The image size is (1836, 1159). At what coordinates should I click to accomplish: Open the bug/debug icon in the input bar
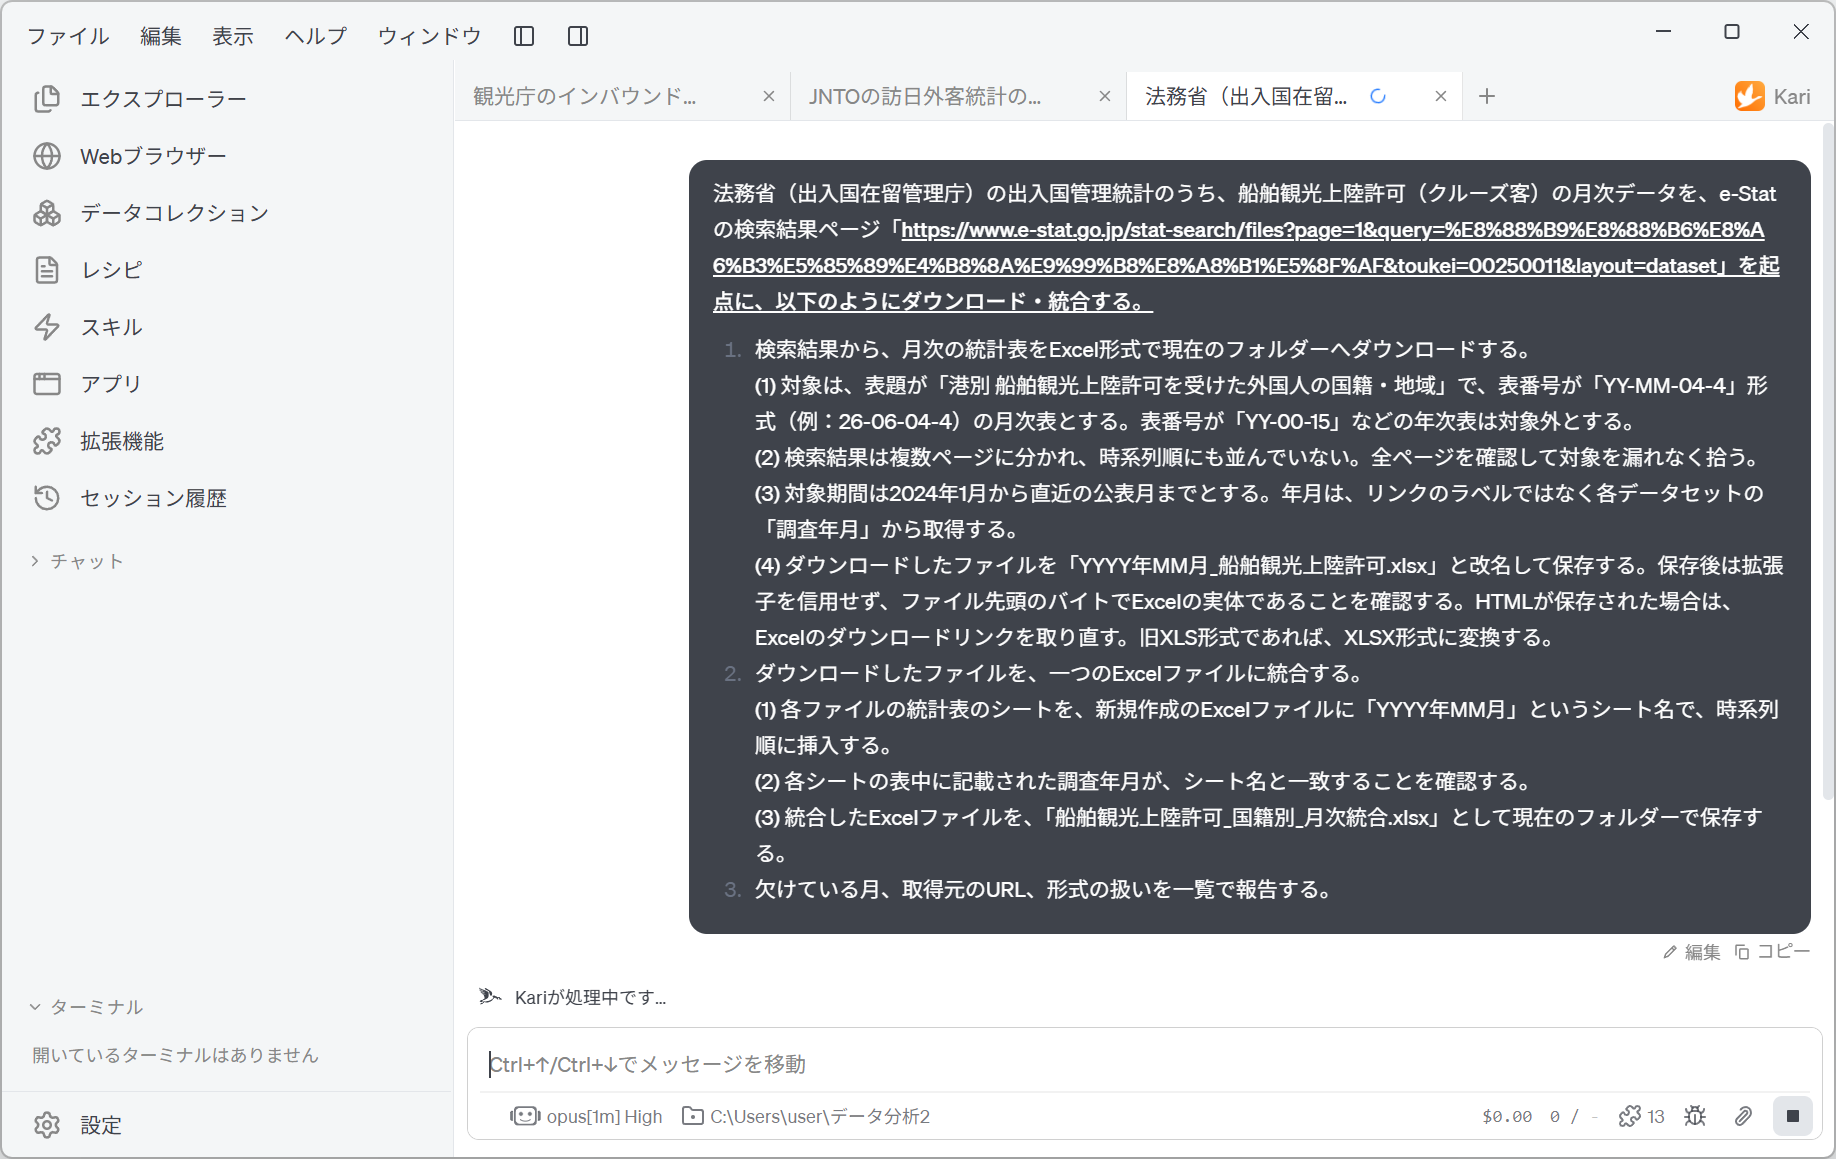pos(1695,1116)
